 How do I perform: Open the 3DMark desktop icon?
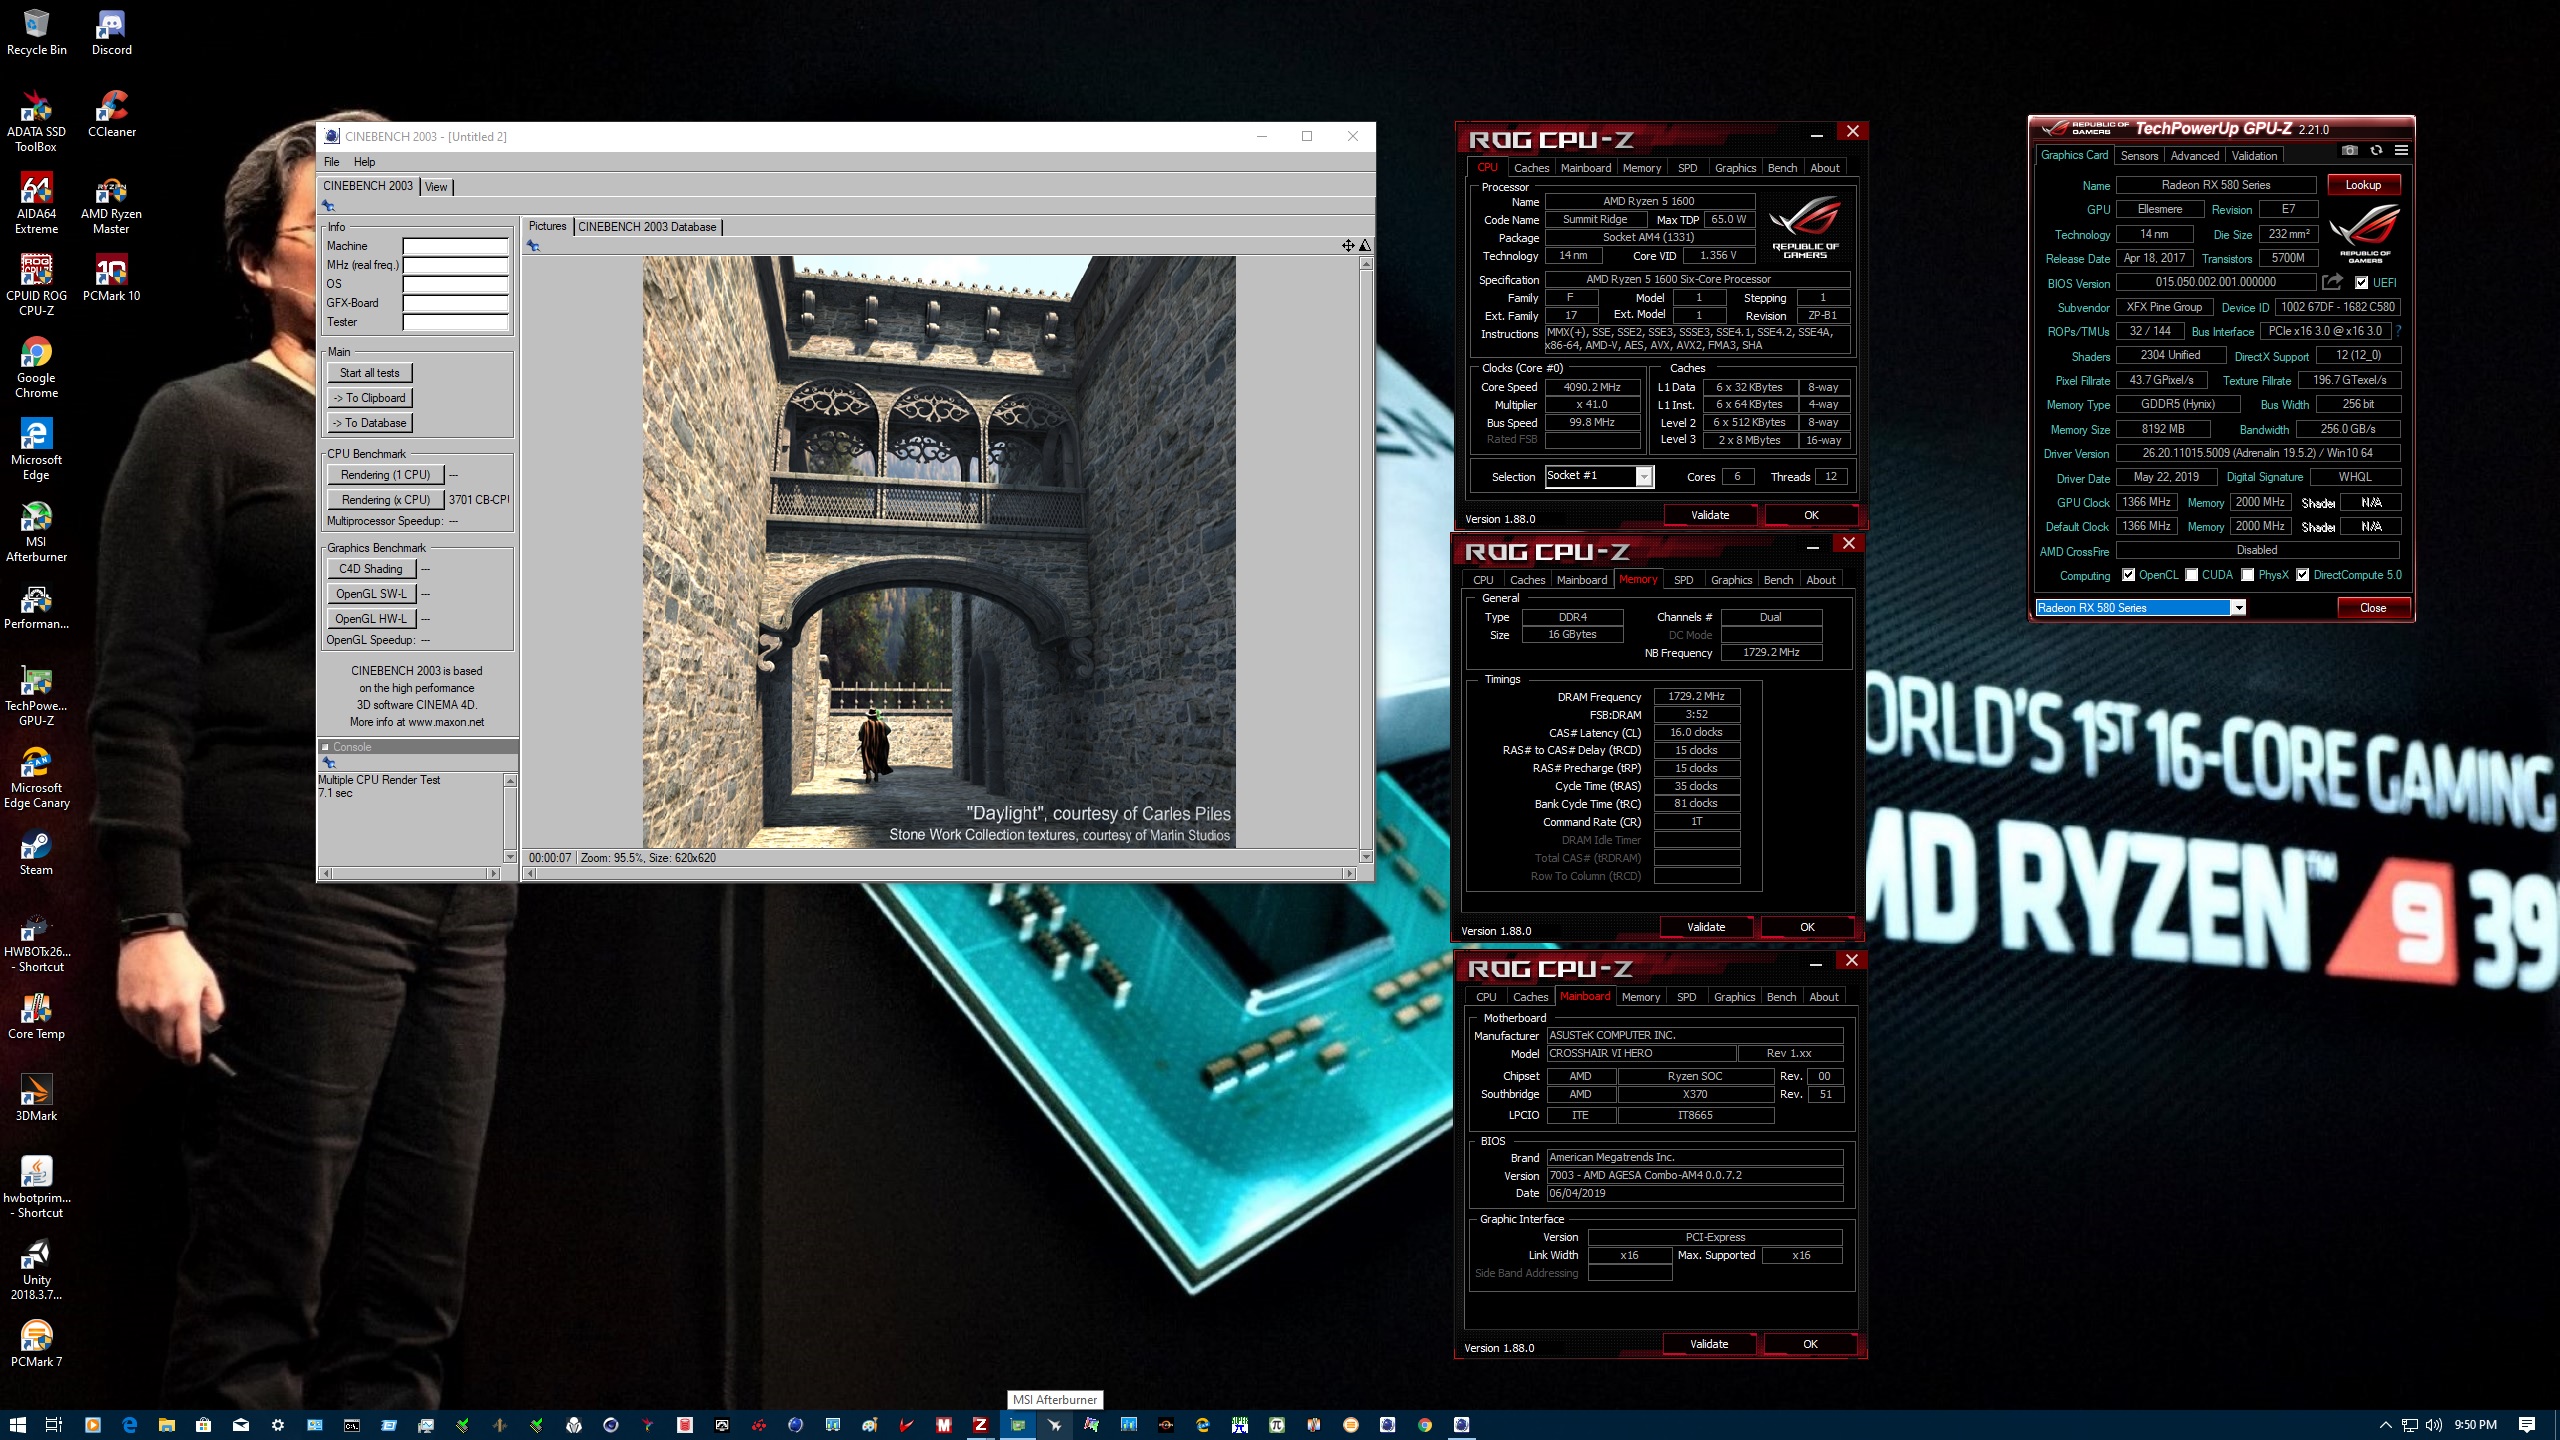click(36, 1099)
